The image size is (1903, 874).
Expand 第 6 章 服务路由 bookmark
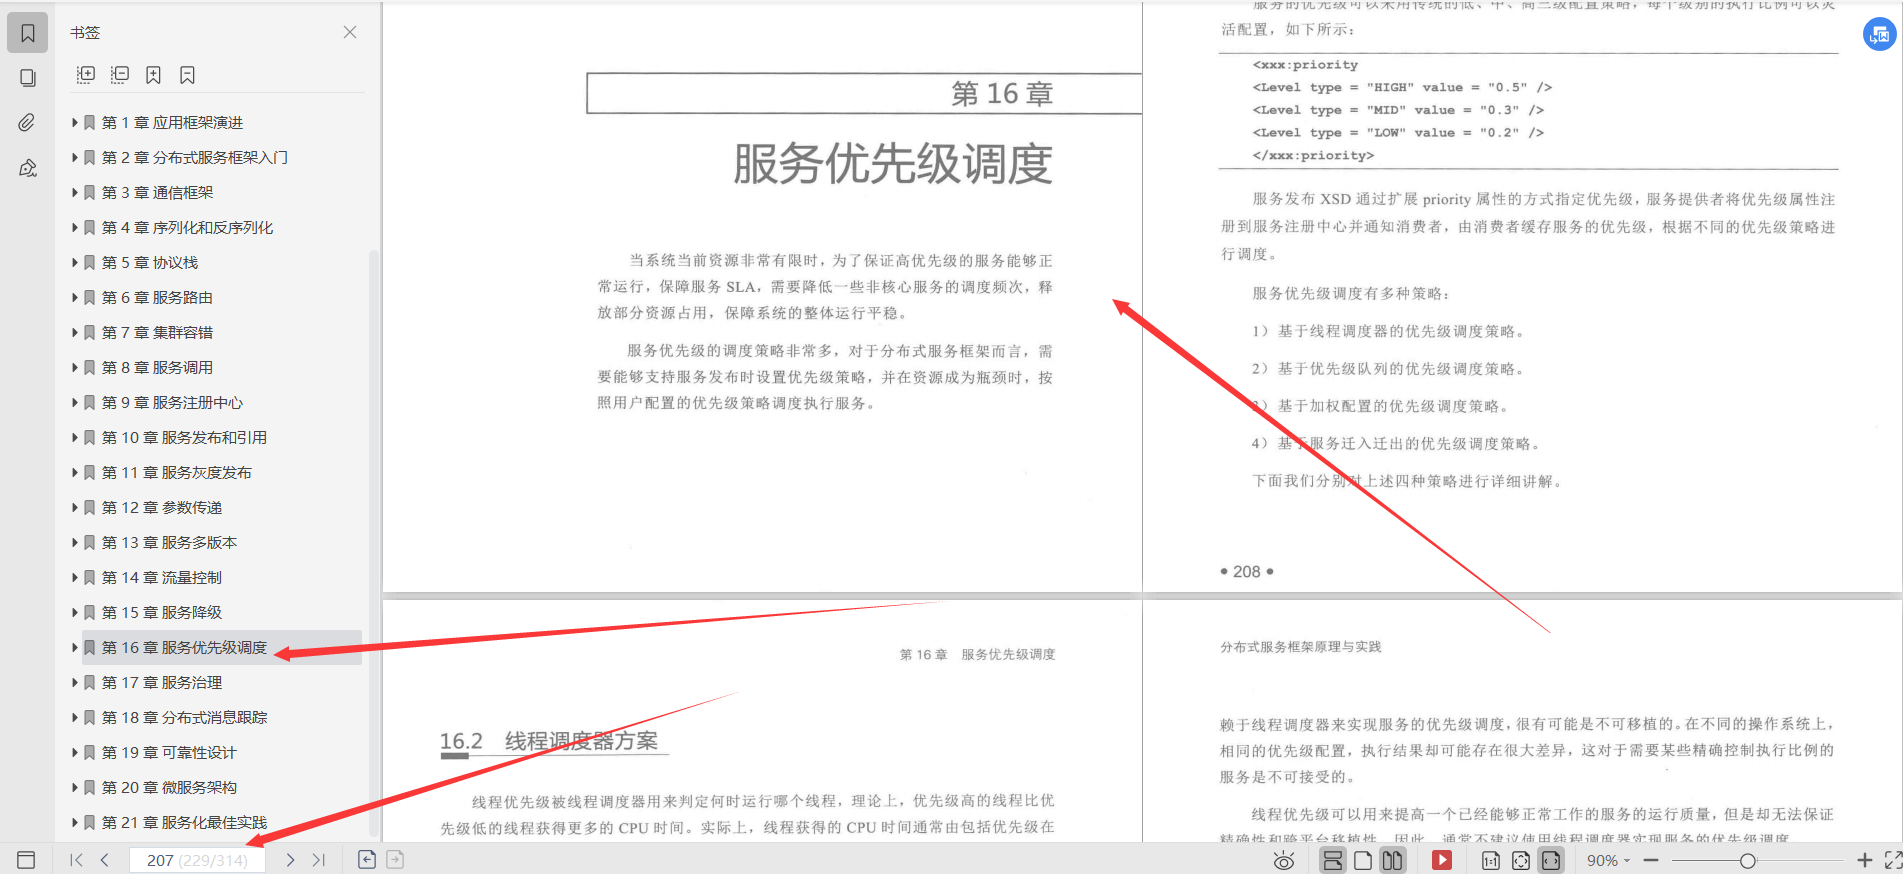point(74,297)
